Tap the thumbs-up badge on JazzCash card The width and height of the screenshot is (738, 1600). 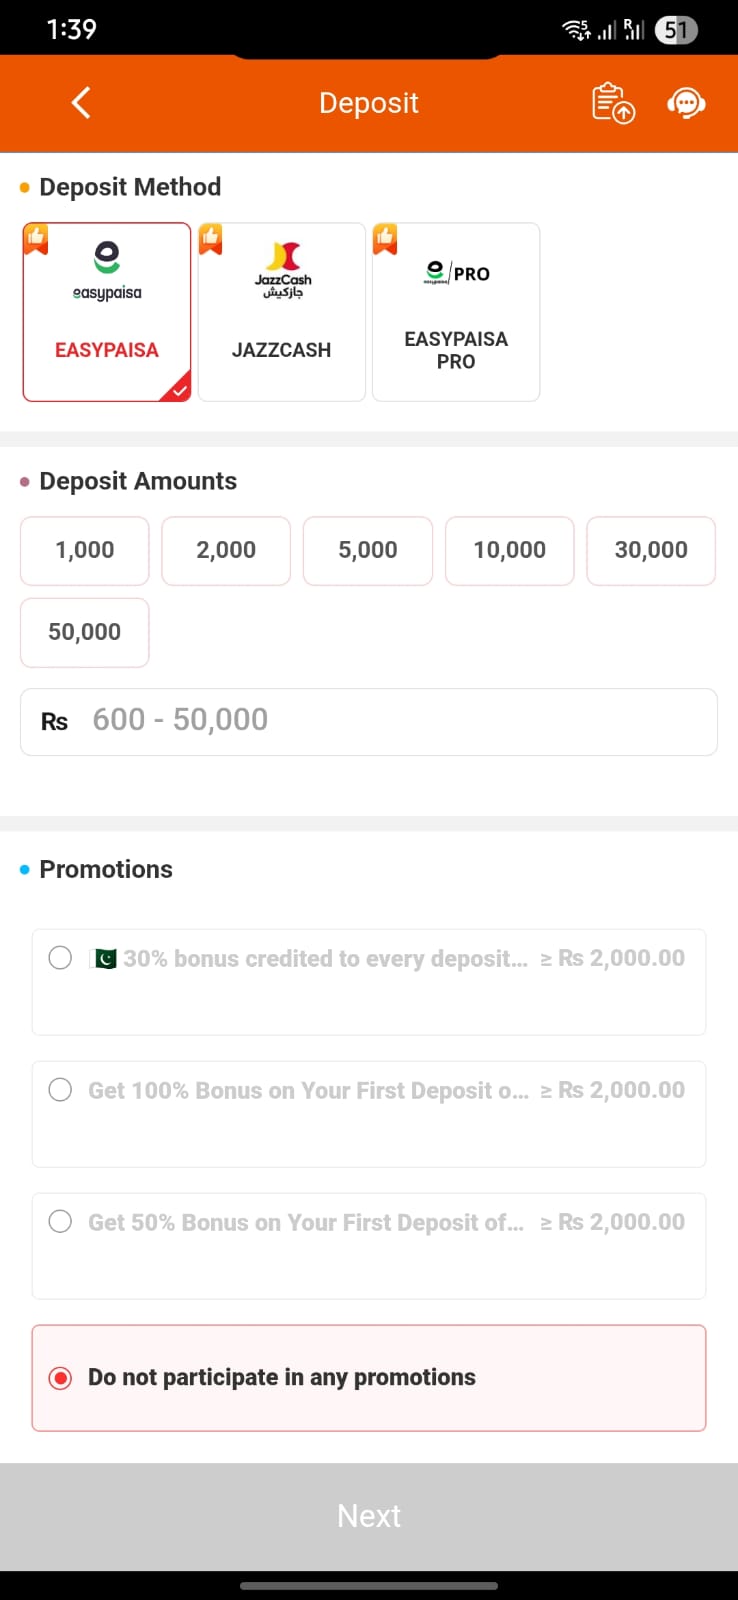tap(210, 238)
